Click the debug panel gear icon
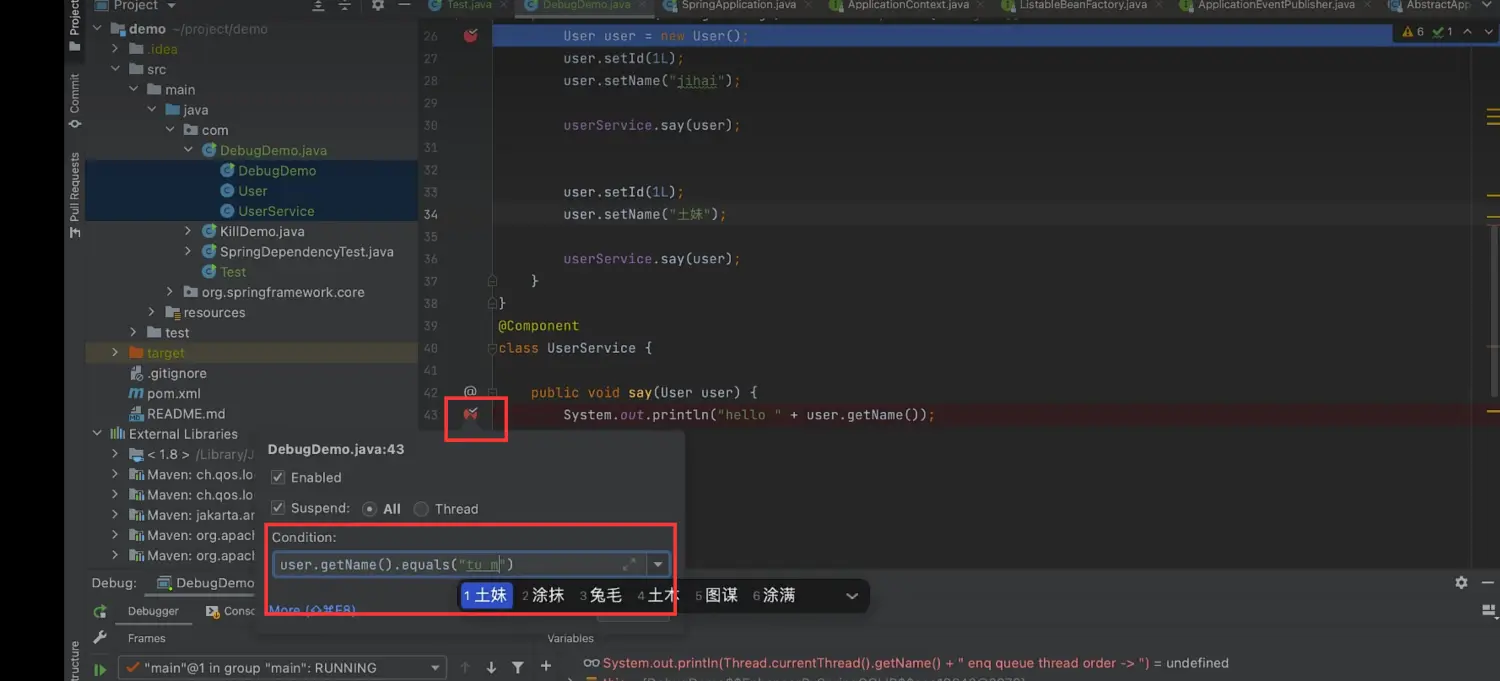The height and width of the screenshot is (681, 1500). click(x=1461, y=582)
